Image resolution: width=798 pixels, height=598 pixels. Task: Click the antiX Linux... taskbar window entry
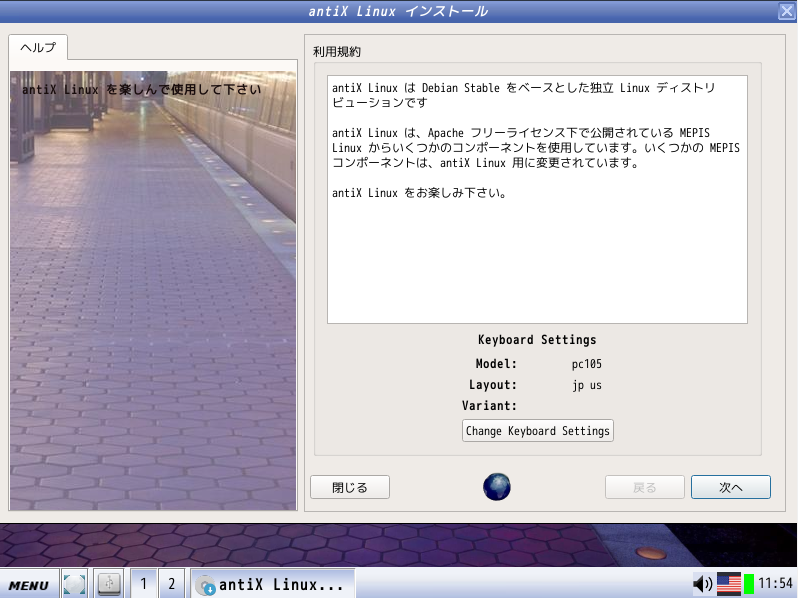coord(273,584)
